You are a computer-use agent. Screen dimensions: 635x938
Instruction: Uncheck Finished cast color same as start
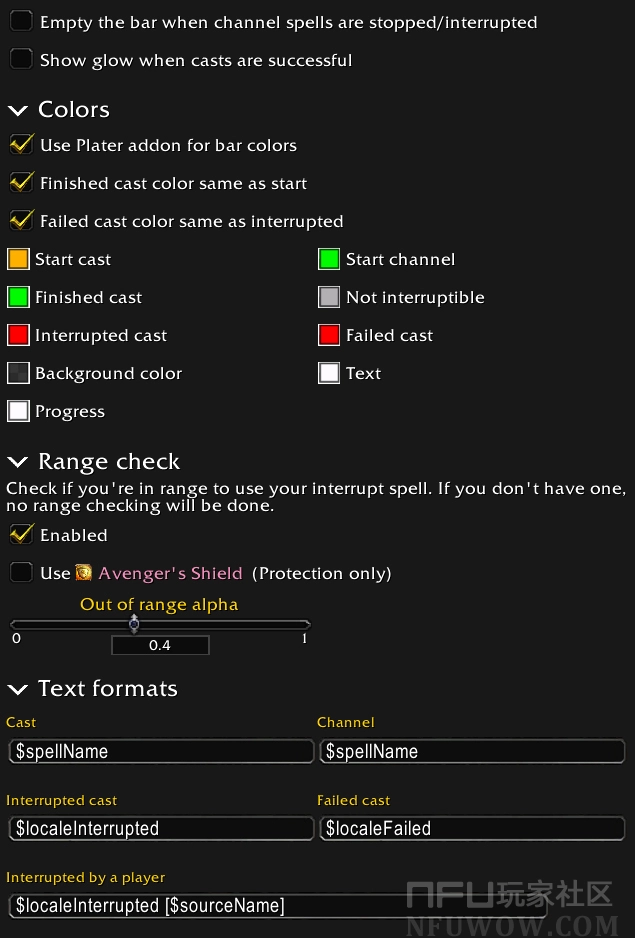pos(21,183)
